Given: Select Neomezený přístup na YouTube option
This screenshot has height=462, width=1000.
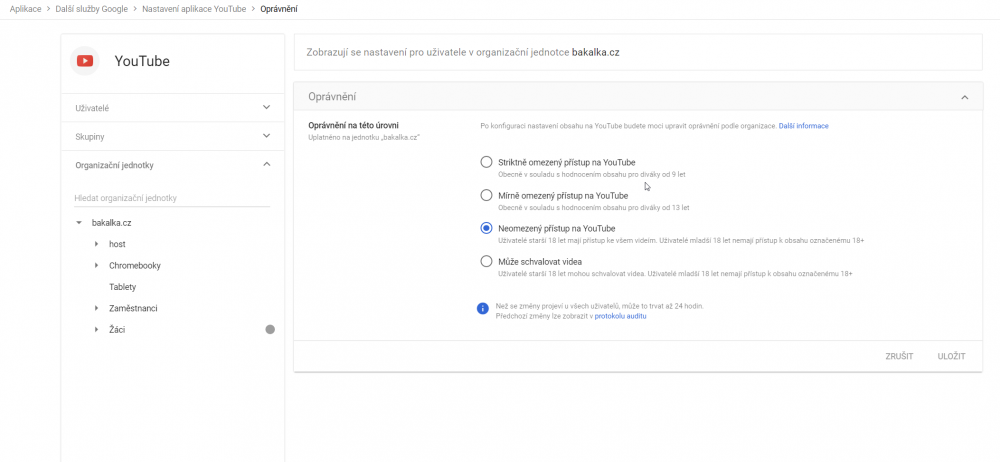Looking at the screenshot, I should point(486,228).
